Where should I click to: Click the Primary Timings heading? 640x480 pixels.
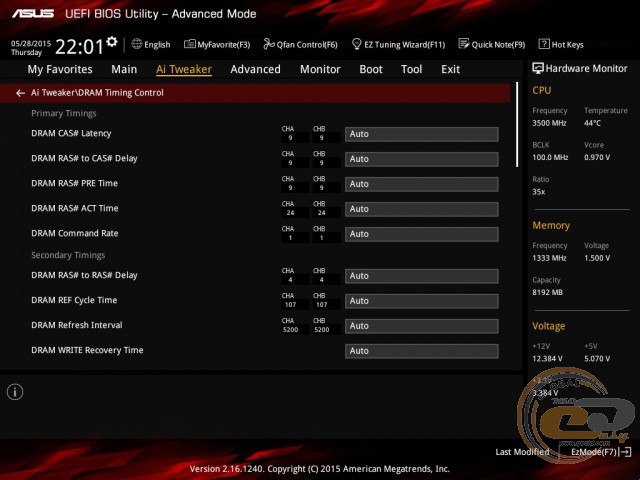[64, 113]
